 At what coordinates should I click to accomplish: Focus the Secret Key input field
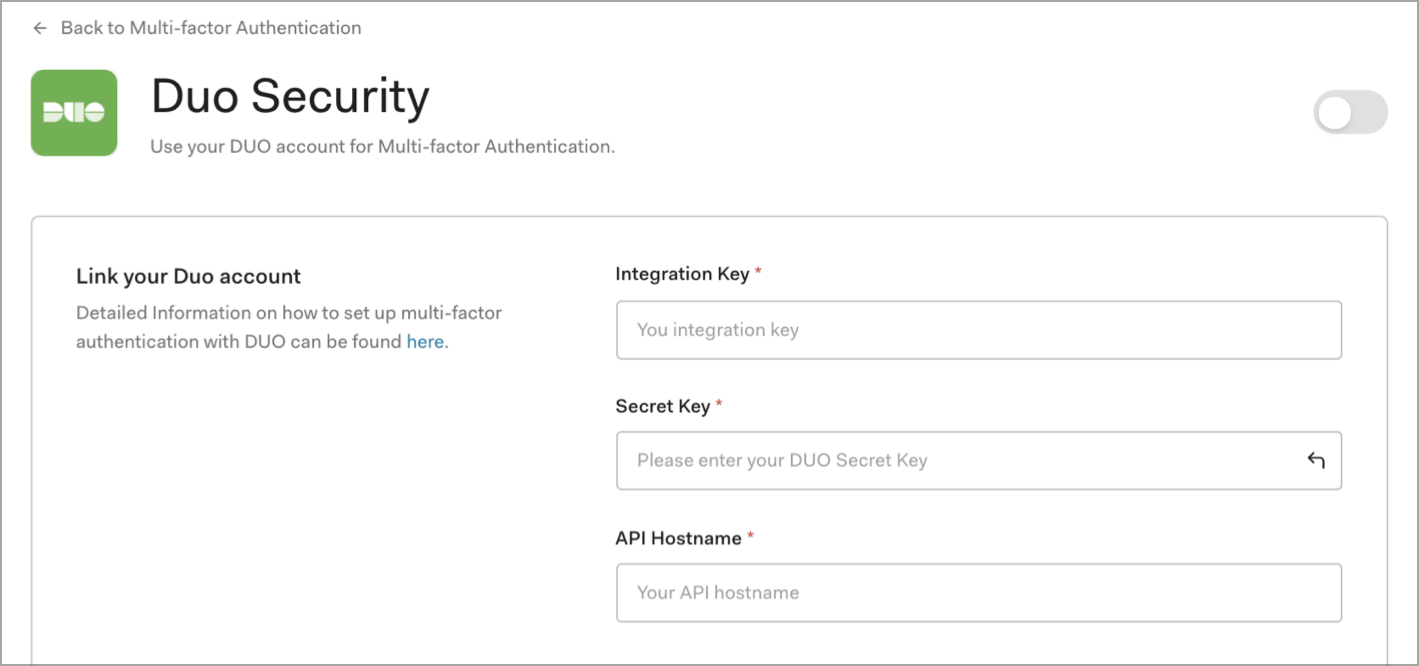coord(979,461)
